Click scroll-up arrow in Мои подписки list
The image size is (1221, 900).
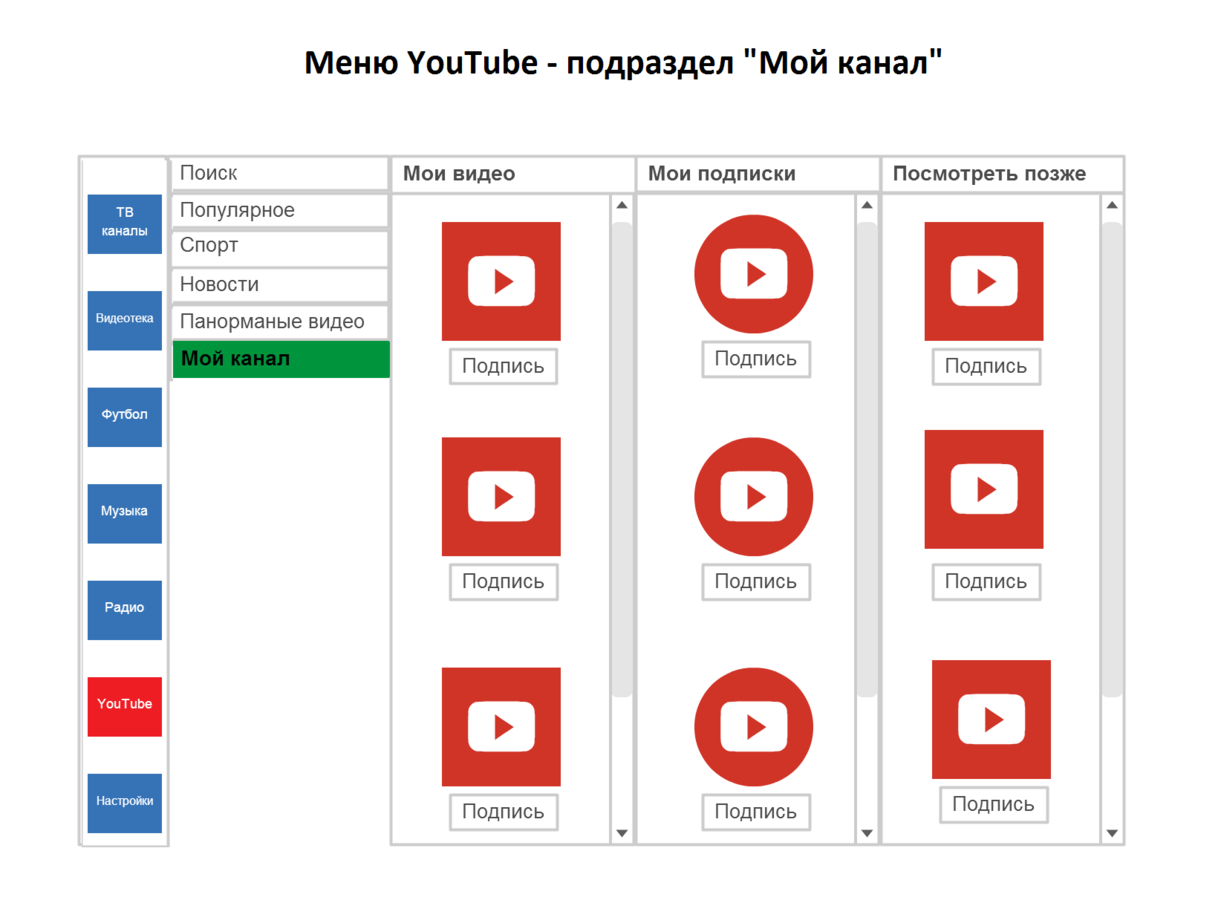click(x=867, y=206)
